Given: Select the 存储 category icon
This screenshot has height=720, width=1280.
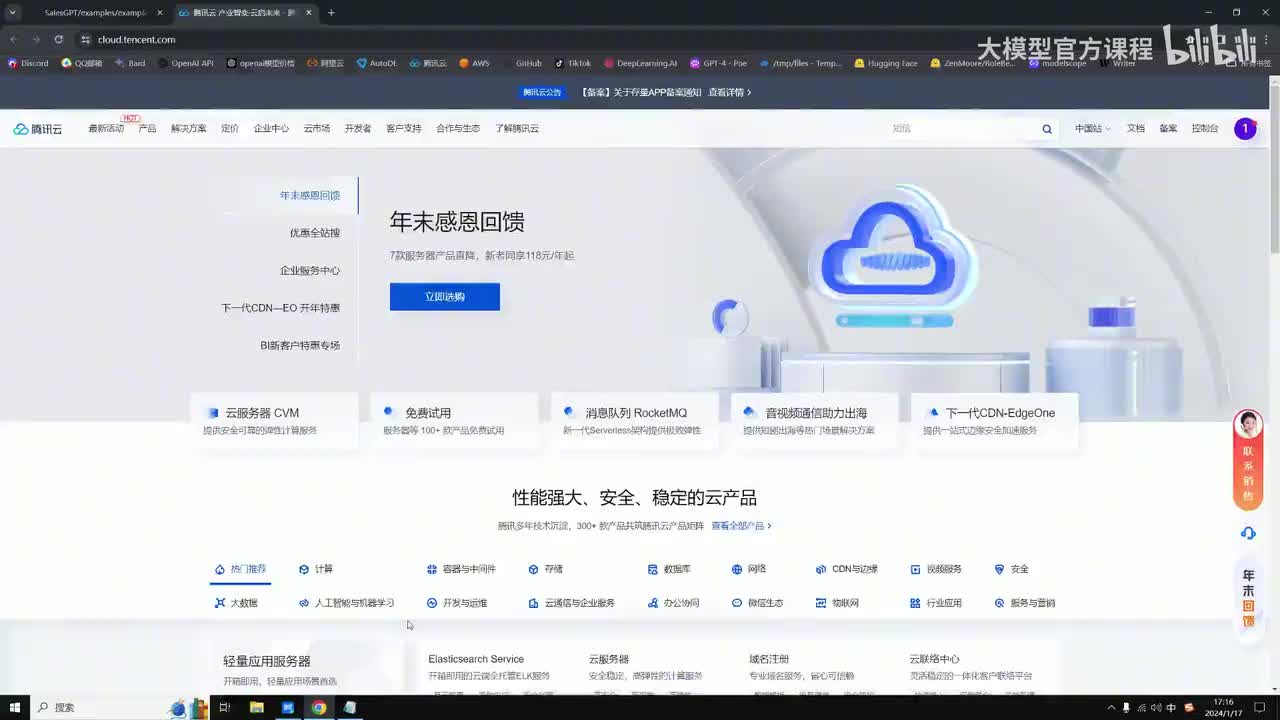Looking at the screenshot, I should 534,569.
